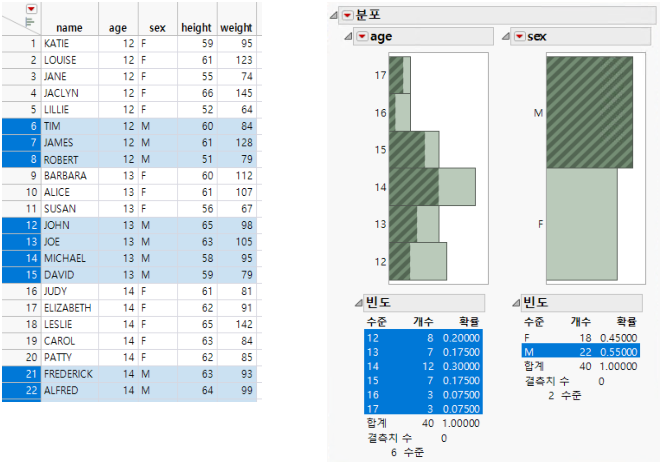Click the row-sort icon in table corner

pos(29,22)
